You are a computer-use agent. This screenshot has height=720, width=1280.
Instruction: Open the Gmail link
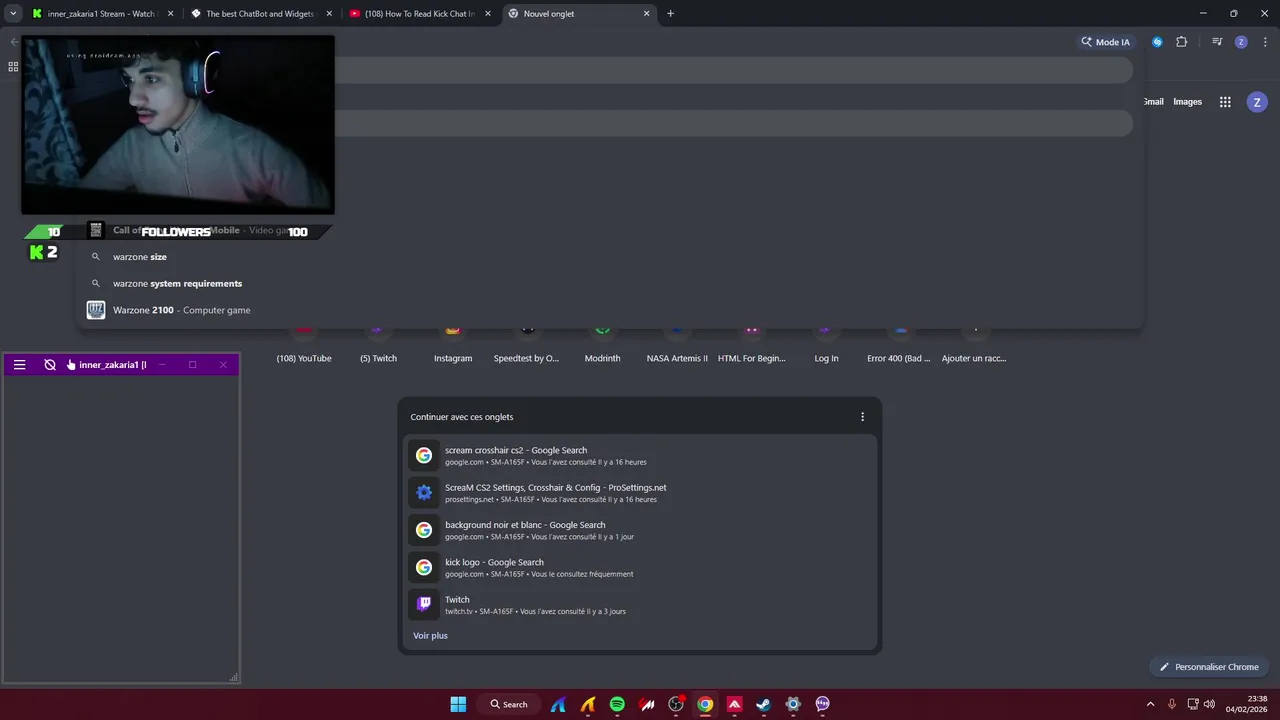(x=1153, y=102)
